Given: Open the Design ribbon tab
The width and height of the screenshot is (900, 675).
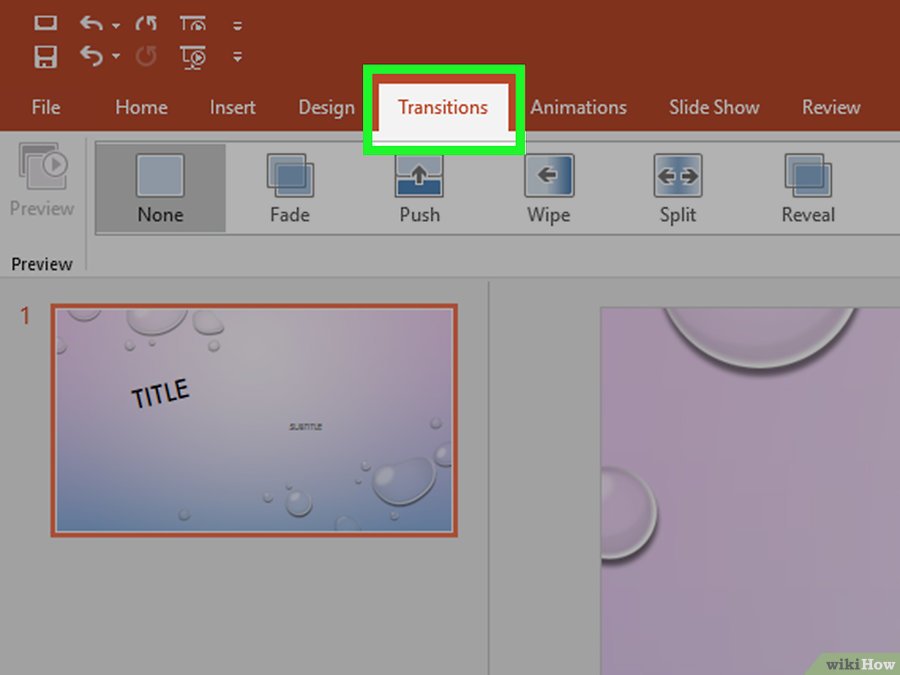Looking at the screenshot, I should coord(326,107).
